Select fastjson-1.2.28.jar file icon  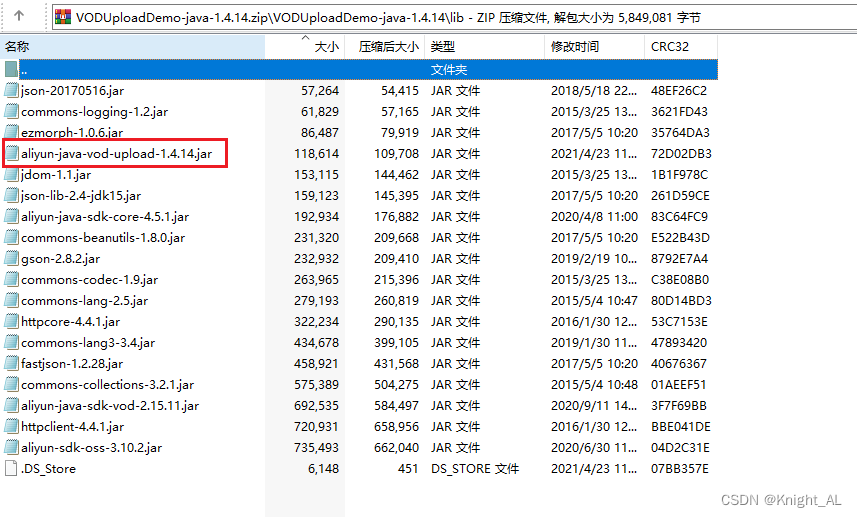pos(11,363)
